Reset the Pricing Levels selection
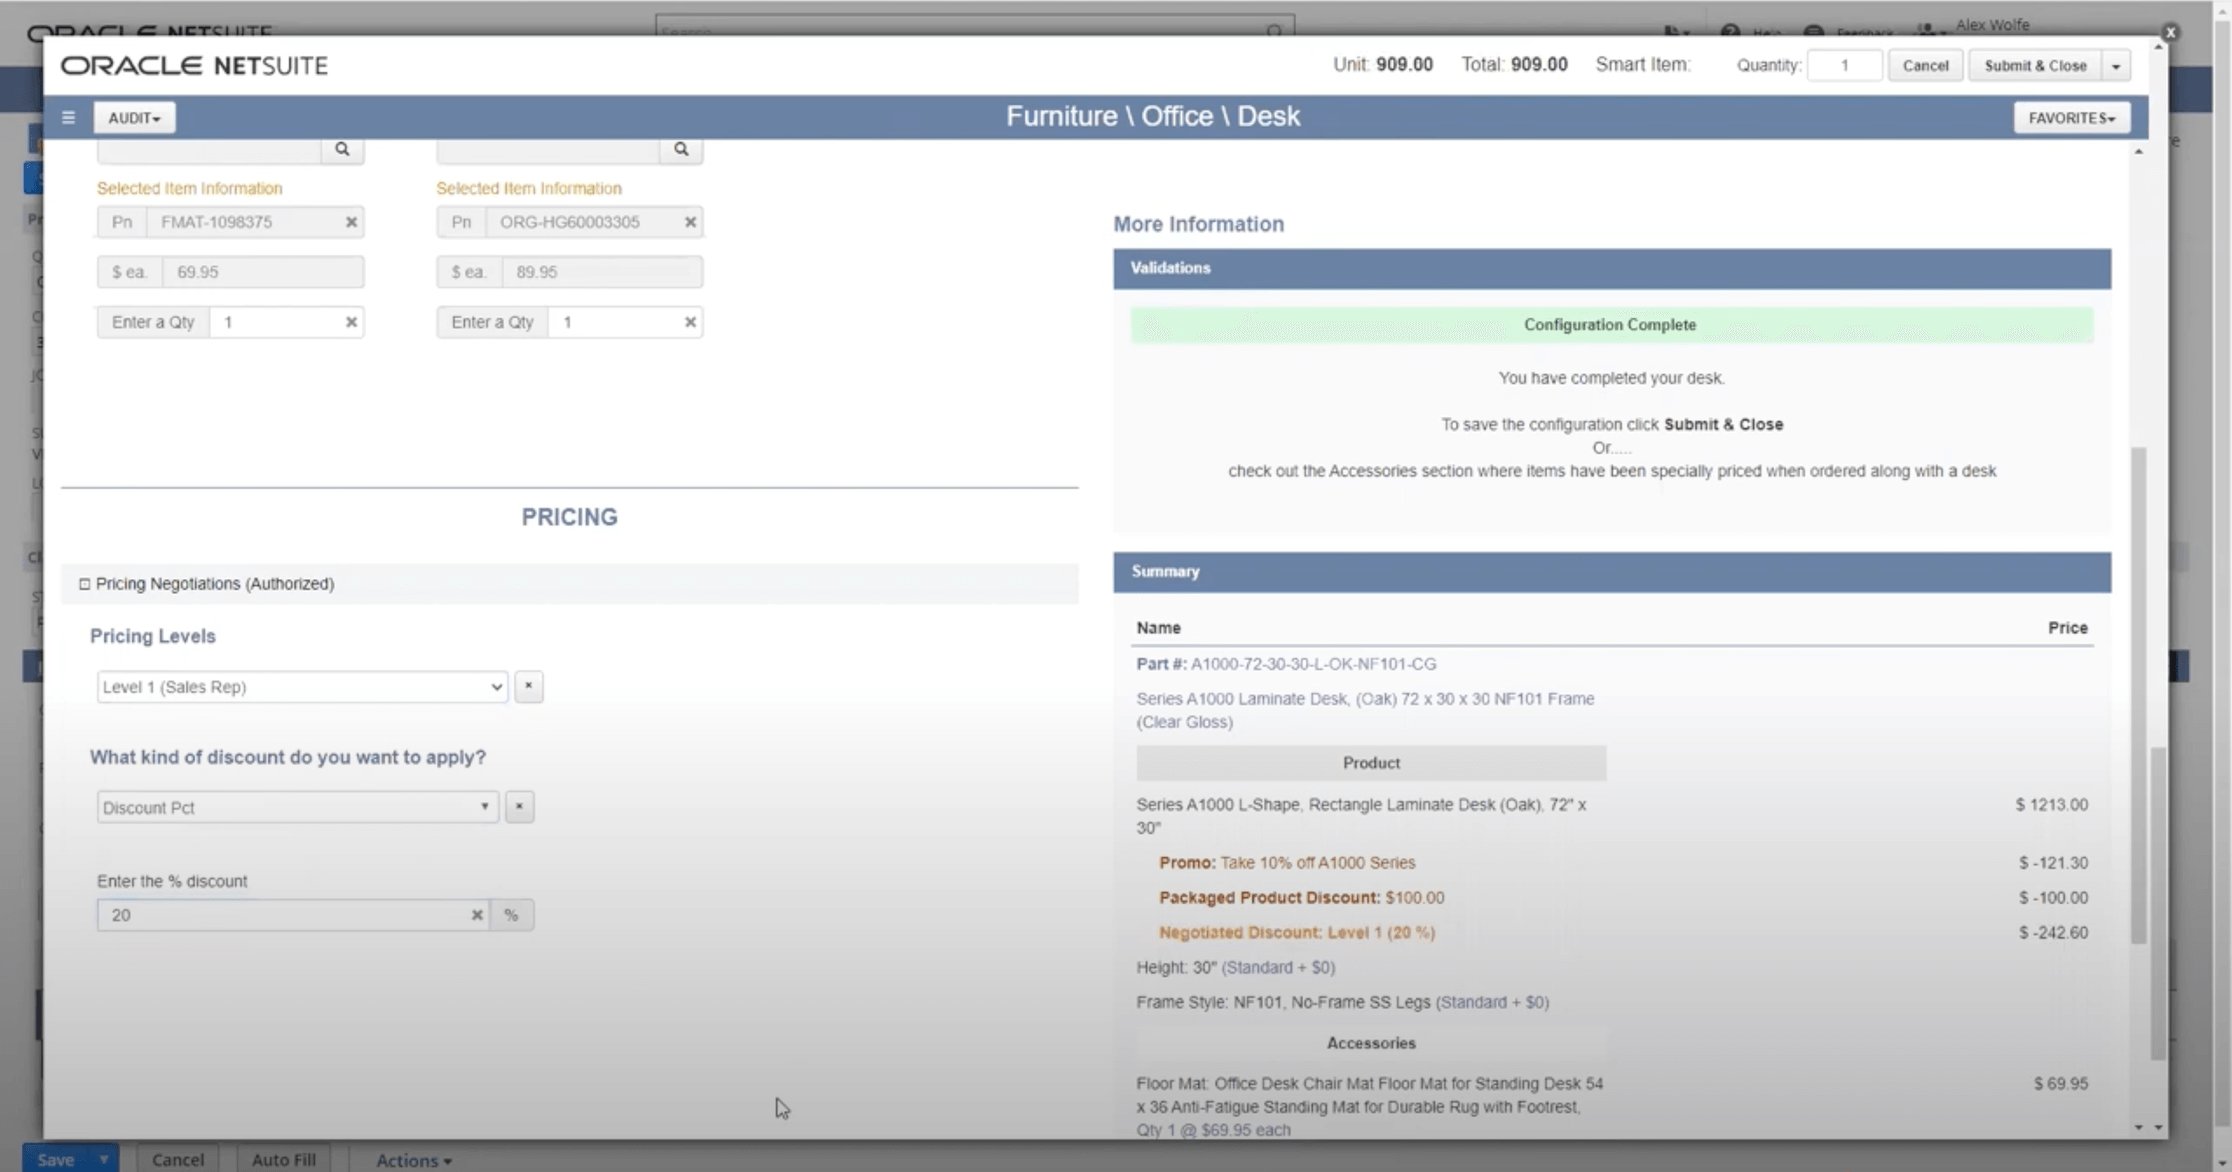The width and height of the screenshot is (2232, 1172). pyautogui.click(x=528, y=687)
